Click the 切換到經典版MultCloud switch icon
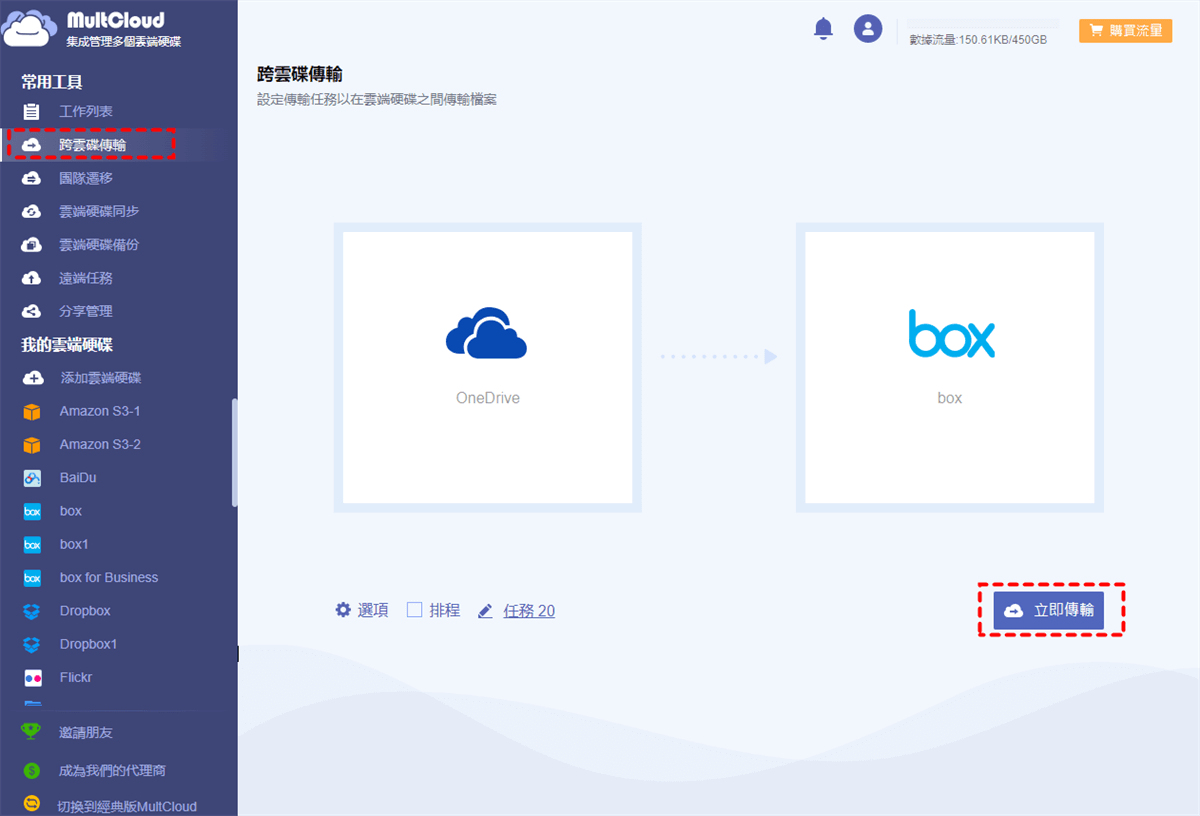1200x816 pixels. [x=31, y=805]
